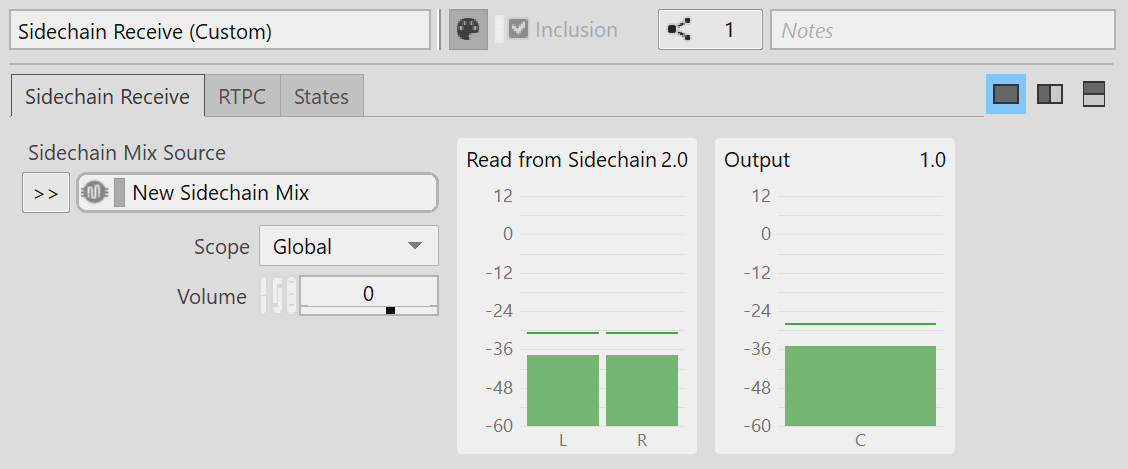The image size is (1128, 469).
Task: Select top-bottom split panel layout
Action: coord(1093,94)
